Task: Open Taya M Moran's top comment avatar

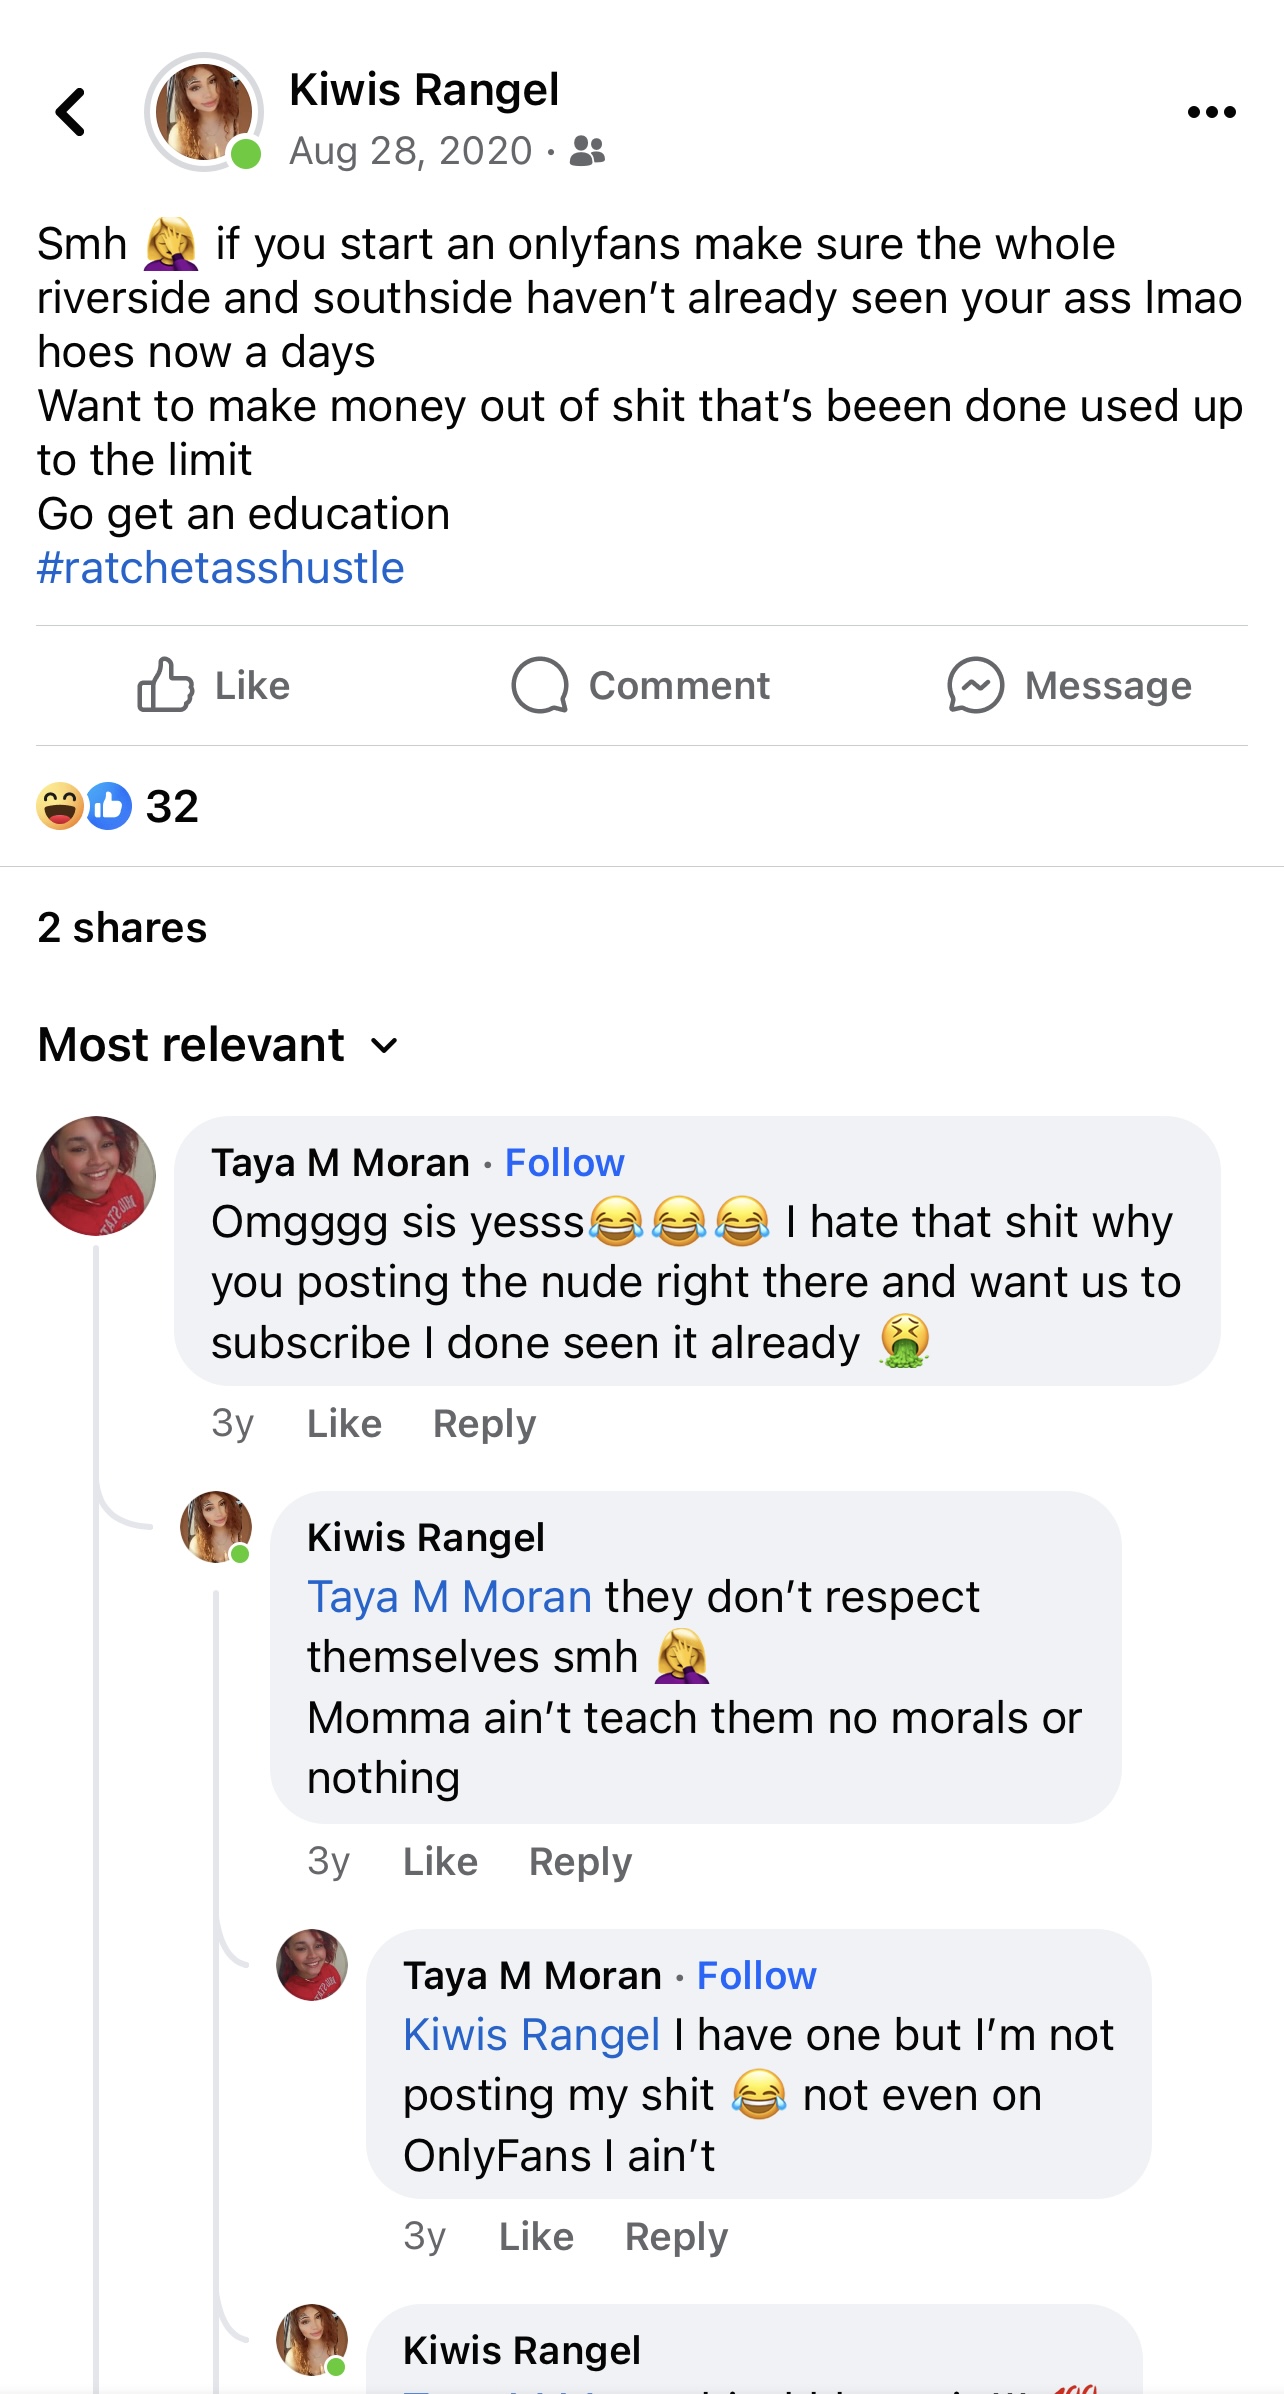Action: (x=96, y=1176)
